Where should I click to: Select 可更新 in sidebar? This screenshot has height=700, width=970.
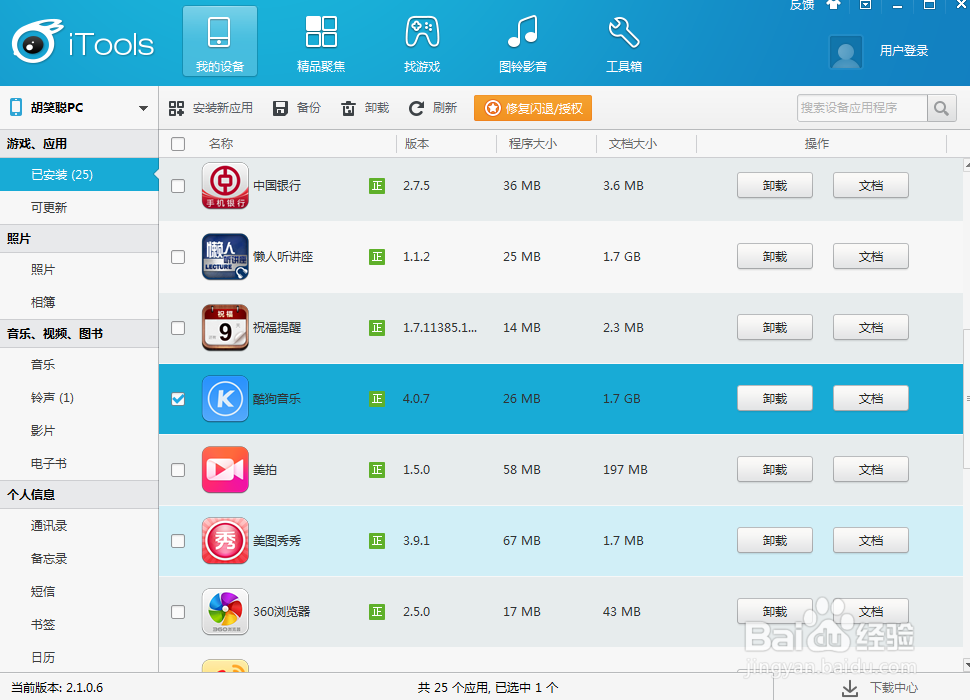(79, 208)
